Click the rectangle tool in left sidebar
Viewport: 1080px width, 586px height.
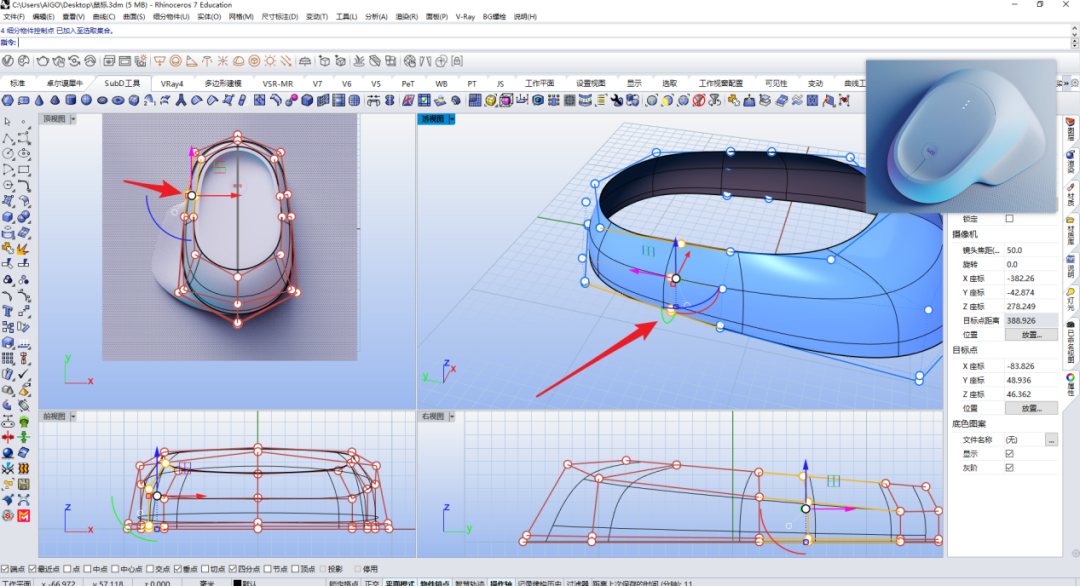coord(23,169)
